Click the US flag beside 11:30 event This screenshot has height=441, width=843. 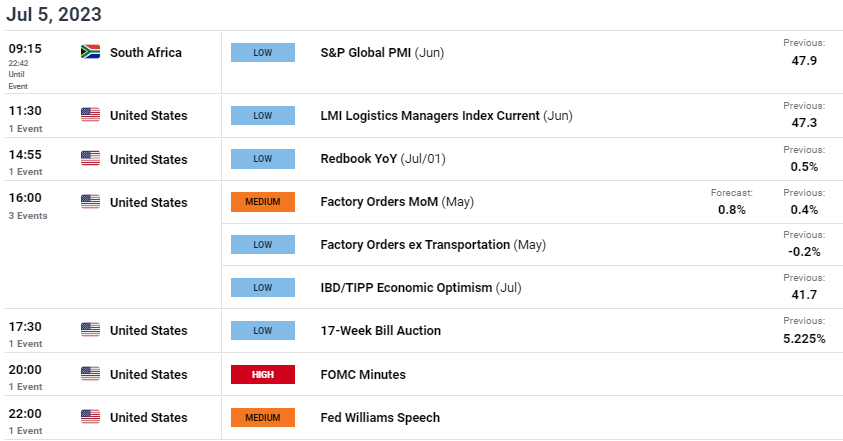pyautogui.click(x=90, y=115)
